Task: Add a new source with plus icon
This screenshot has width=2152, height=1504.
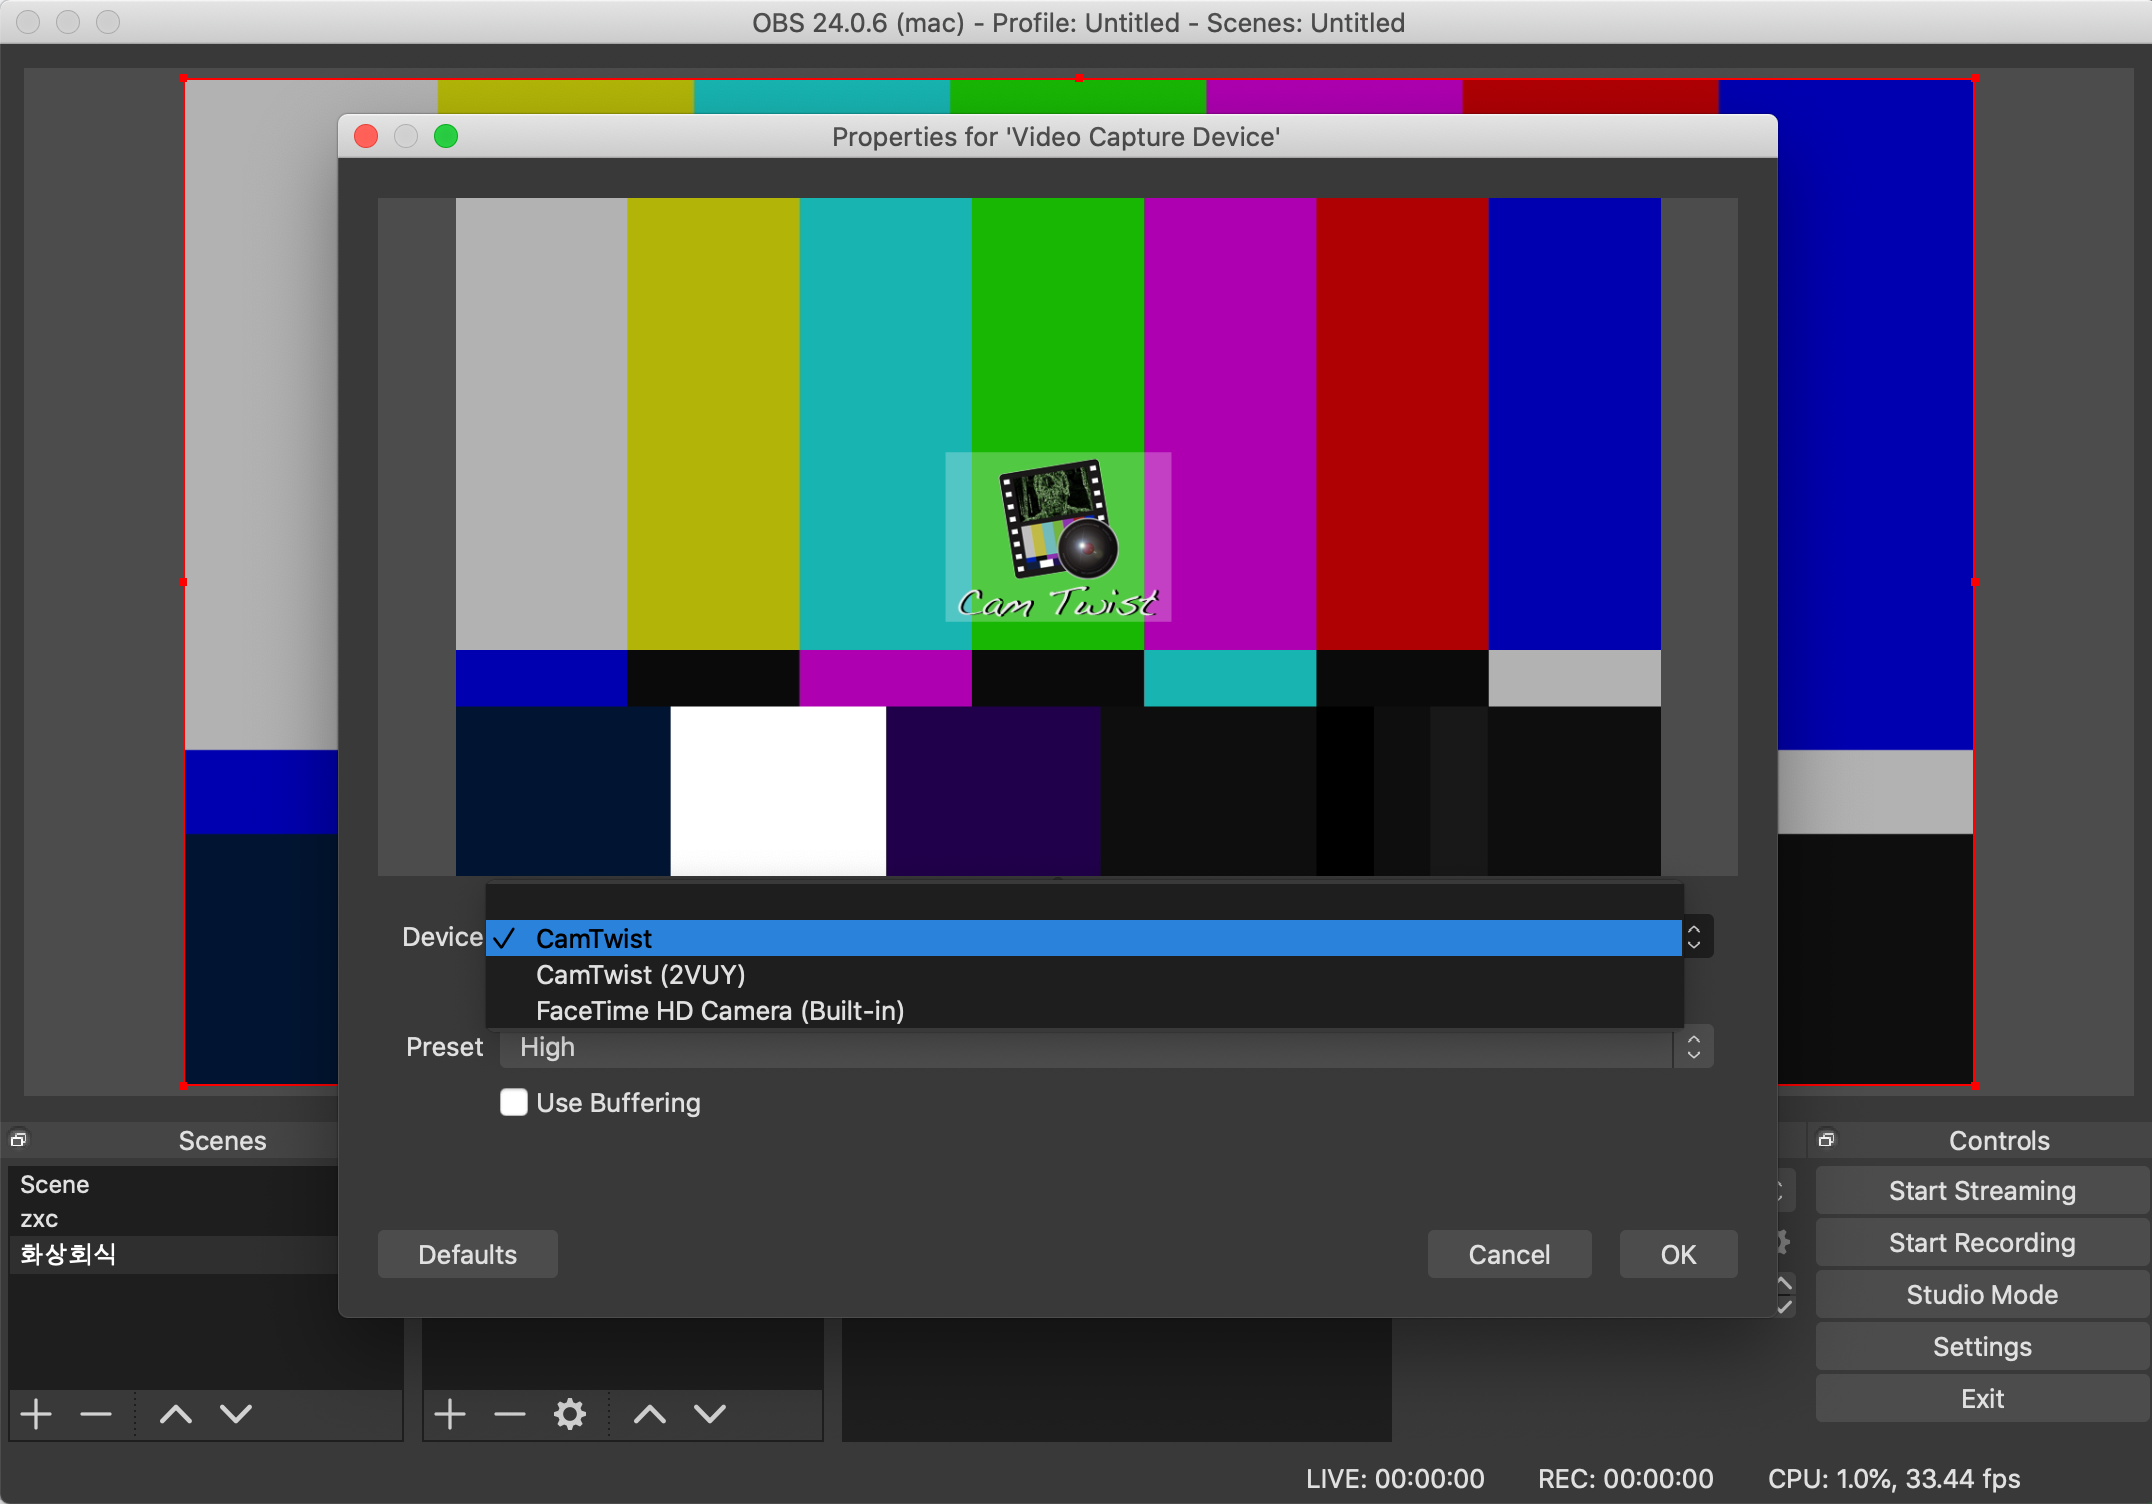Action: pos(450,1414)
